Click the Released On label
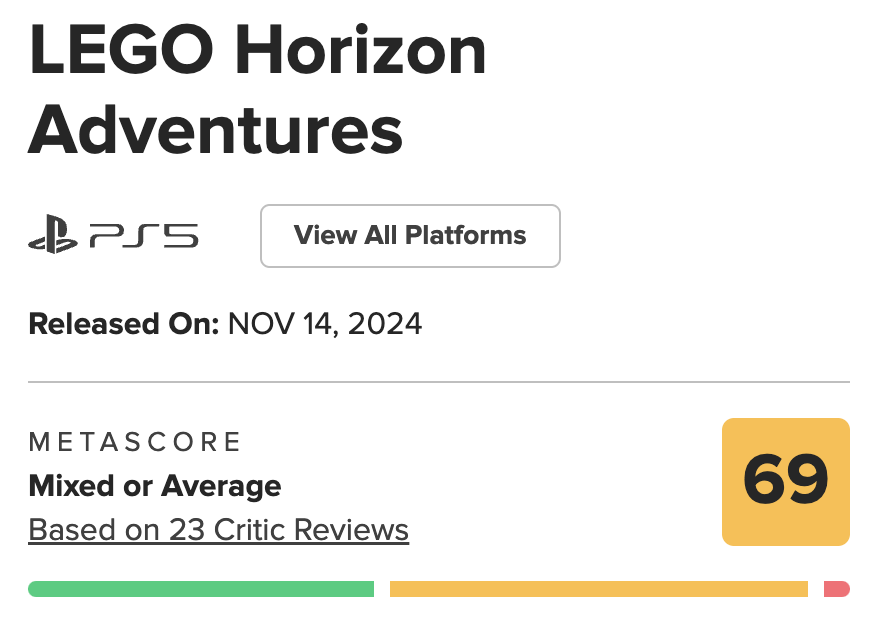 tap(124, 324)
